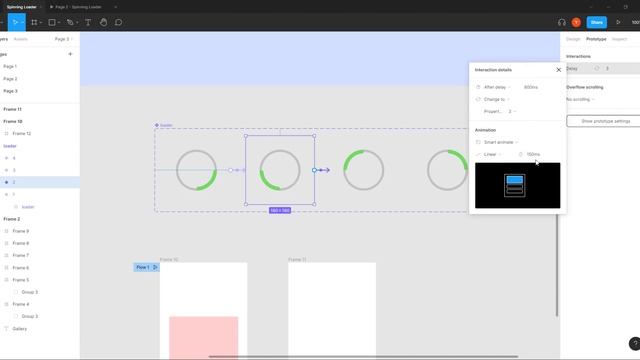Select the Comment tool
This screenshot has width=640, height=360.
pos(118,22)
